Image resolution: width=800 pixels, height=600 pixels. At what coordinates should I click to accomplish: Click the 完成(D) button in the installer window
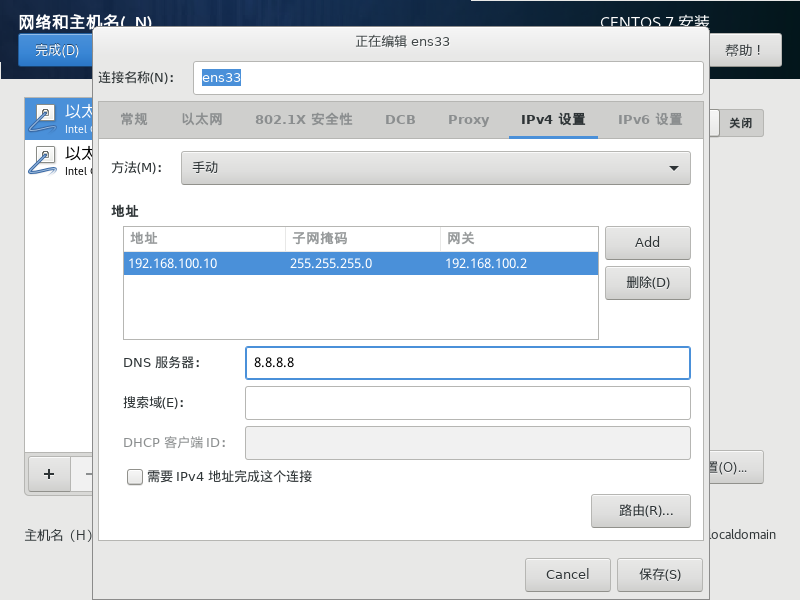[56, 50]
